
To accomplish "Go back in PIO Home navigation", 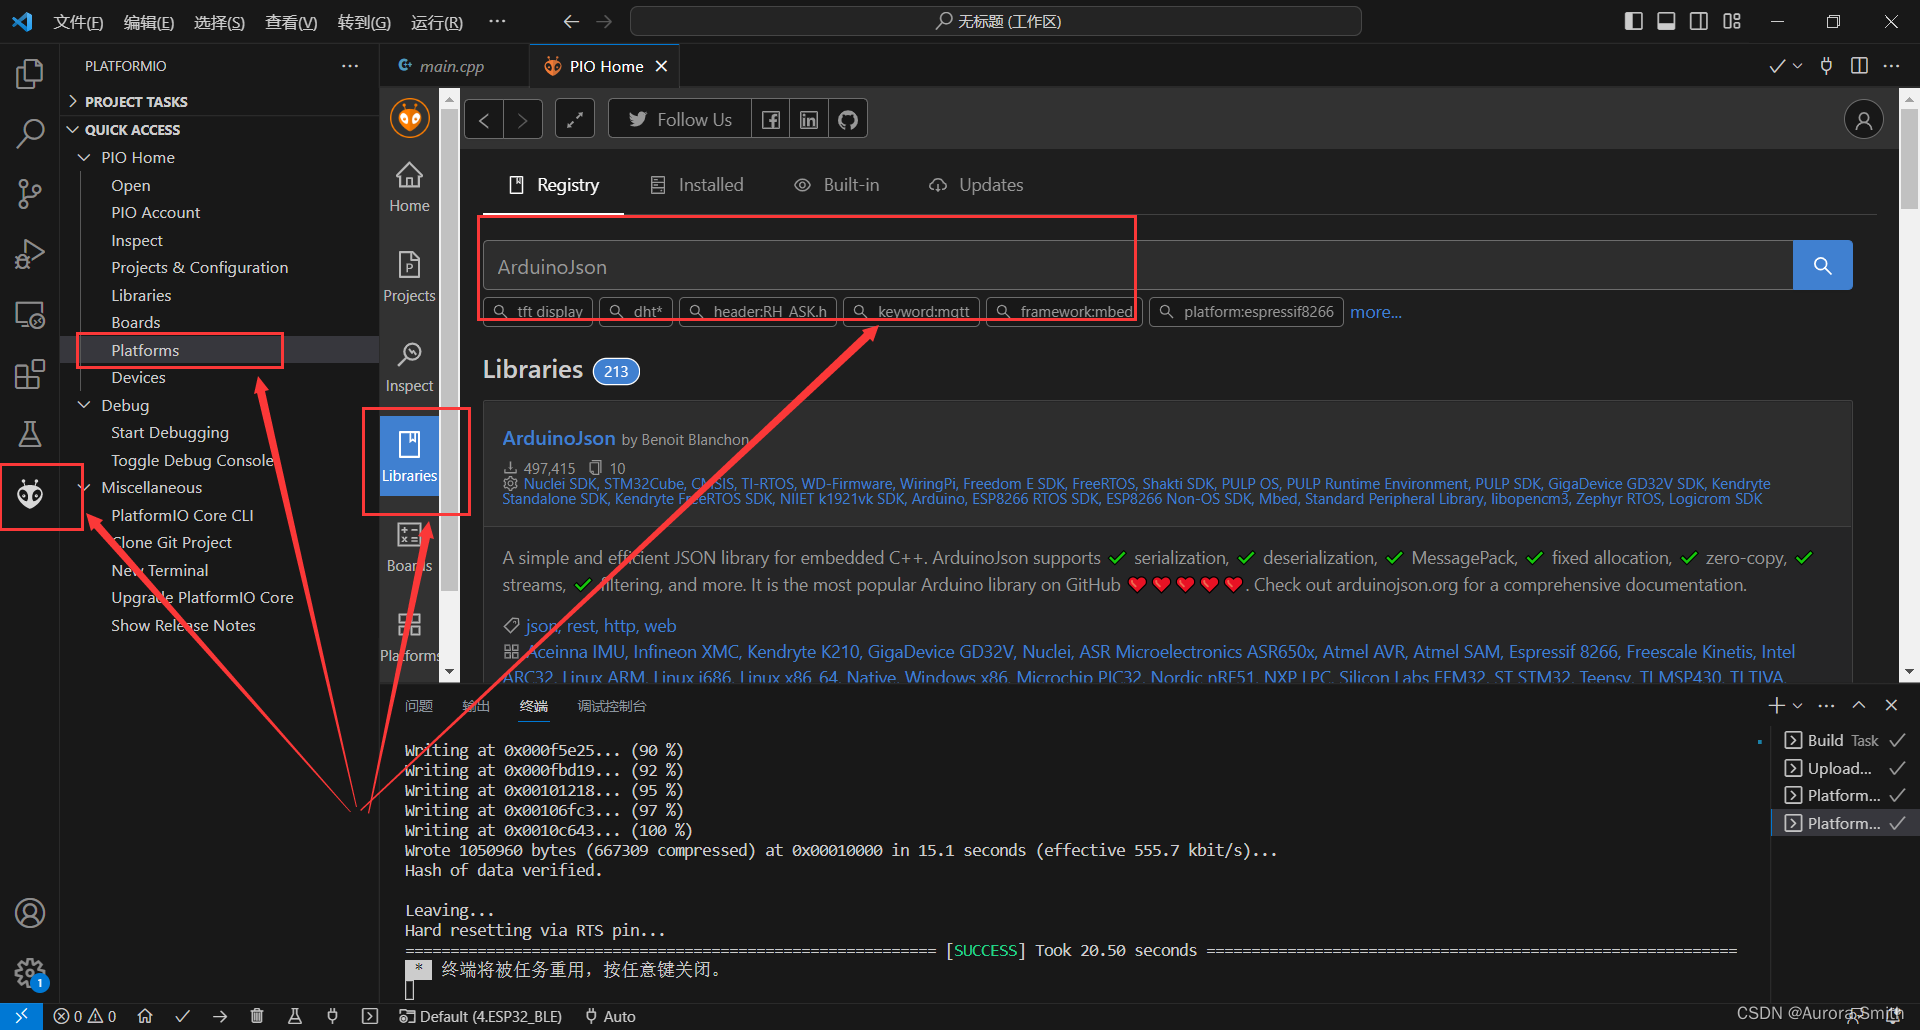I will click(x=484, y=120).
